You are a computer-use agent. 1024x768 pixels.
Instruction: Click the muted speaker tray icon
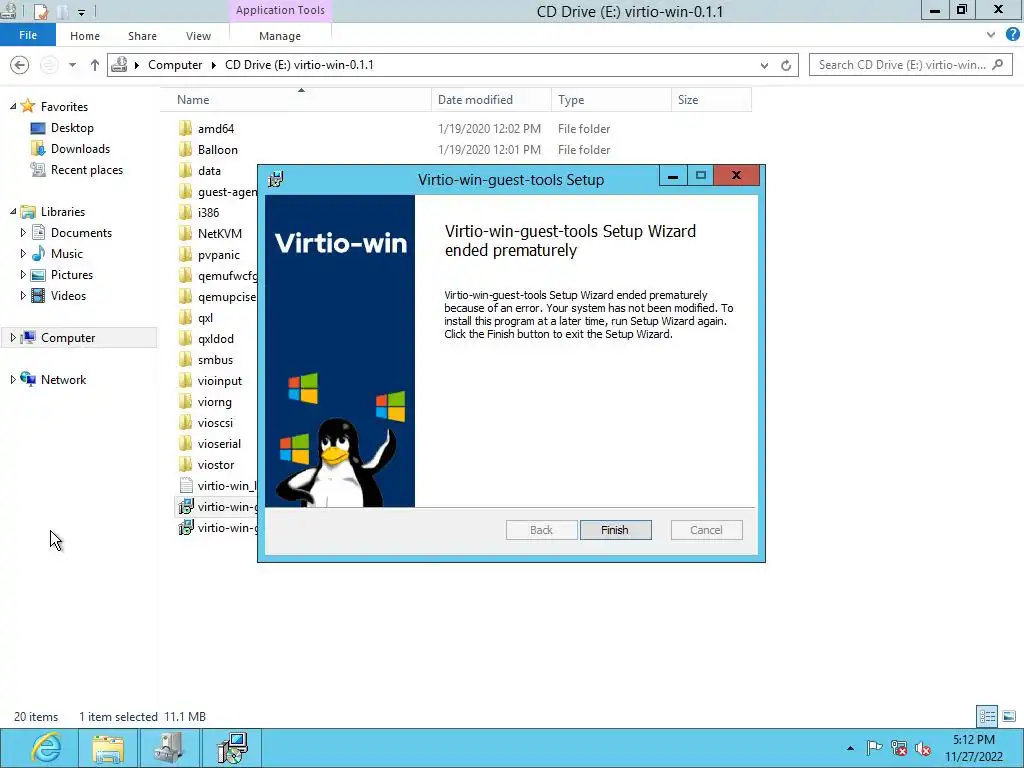923,748
